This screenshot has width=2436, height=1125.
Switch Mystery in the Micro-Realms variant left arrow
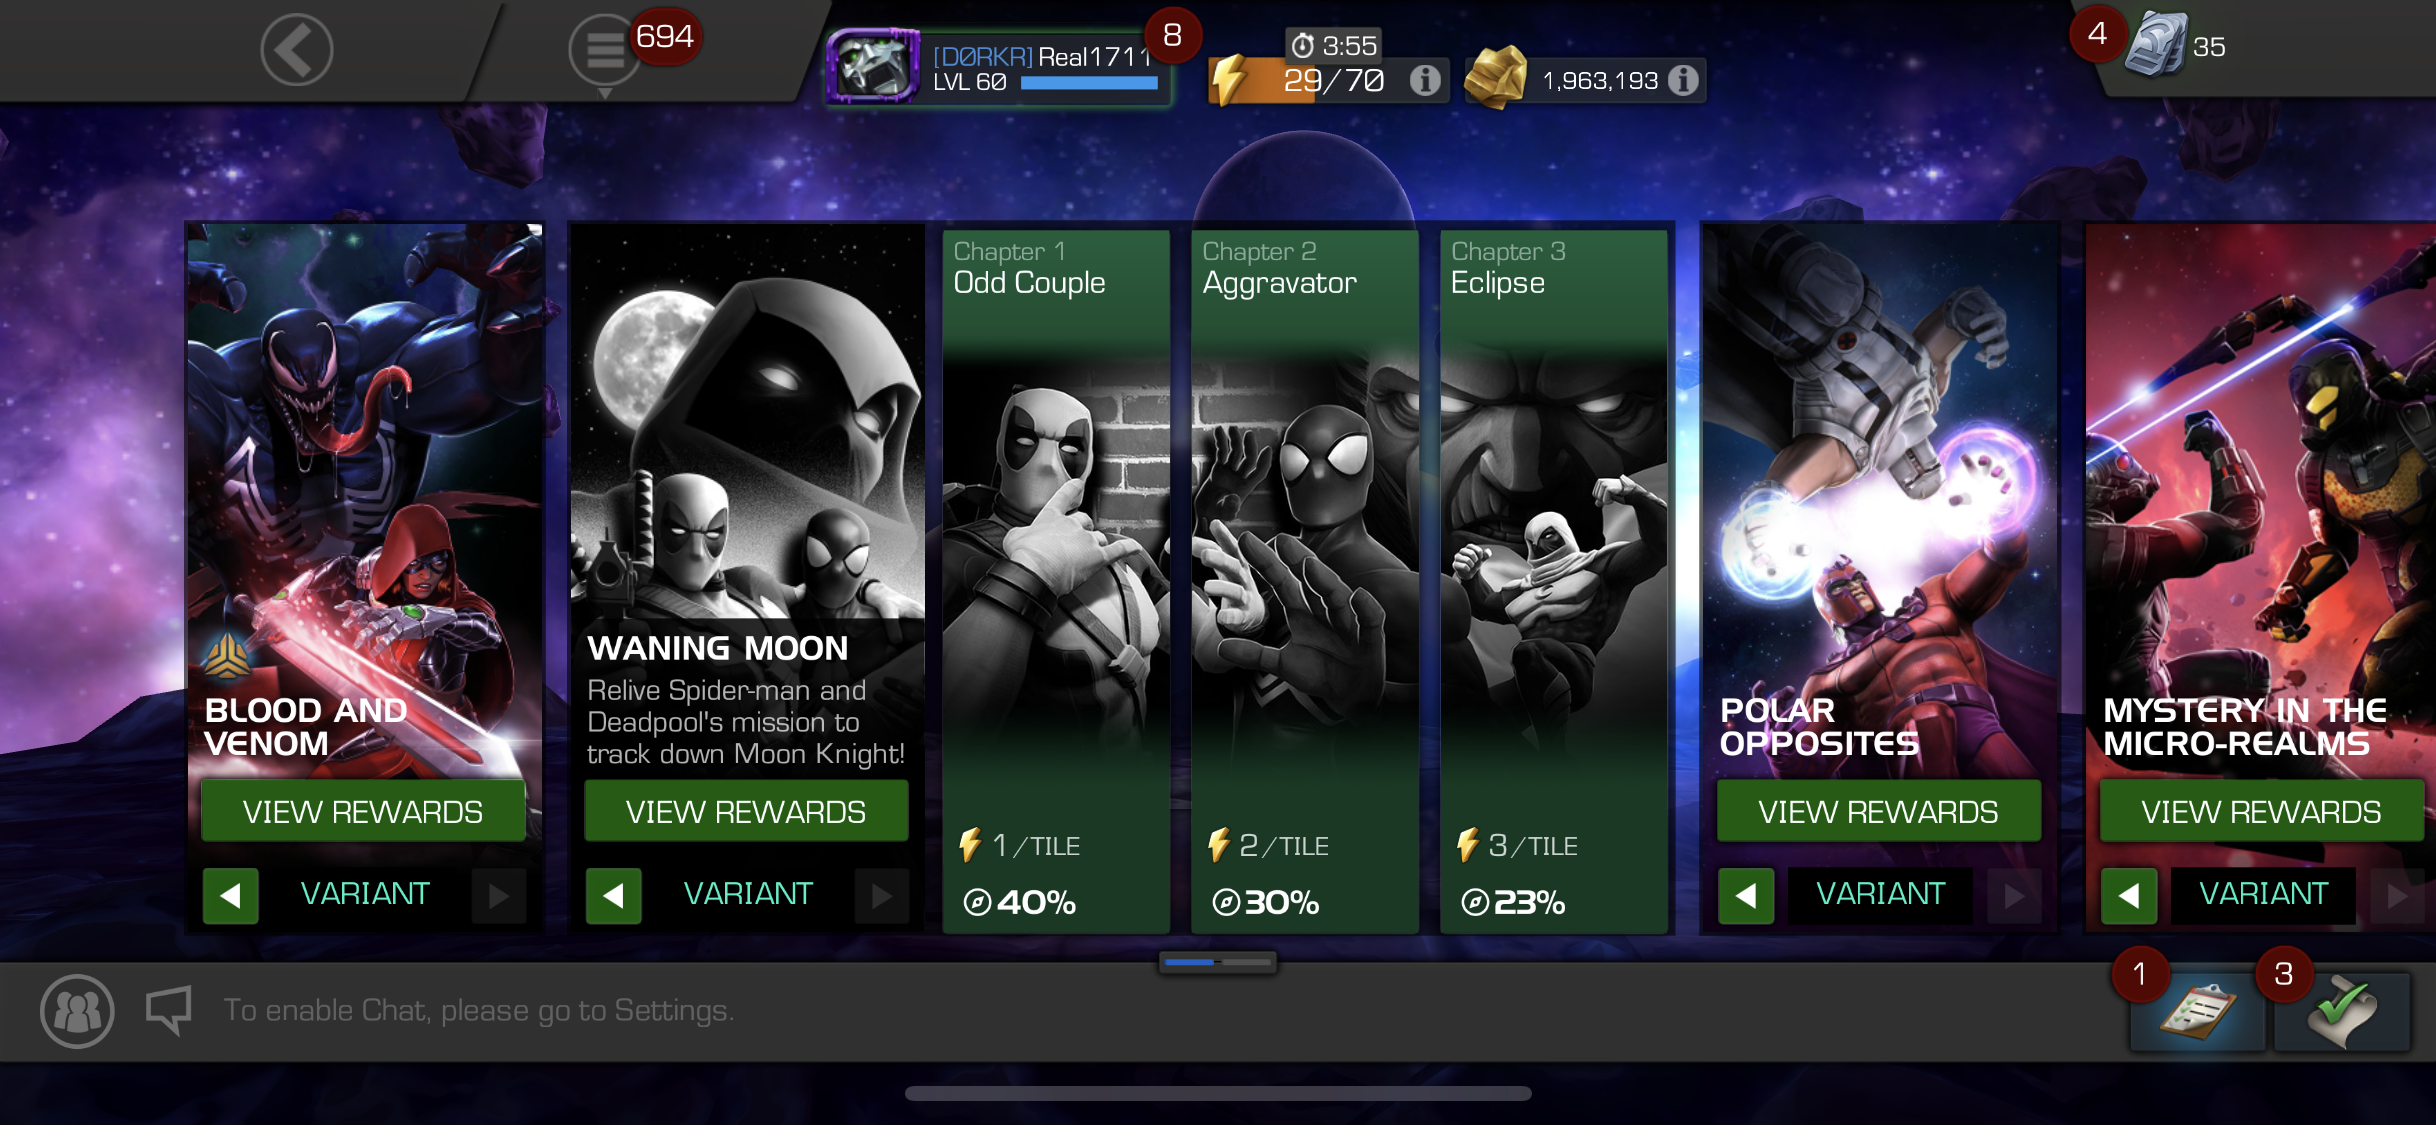(2129, 895)
